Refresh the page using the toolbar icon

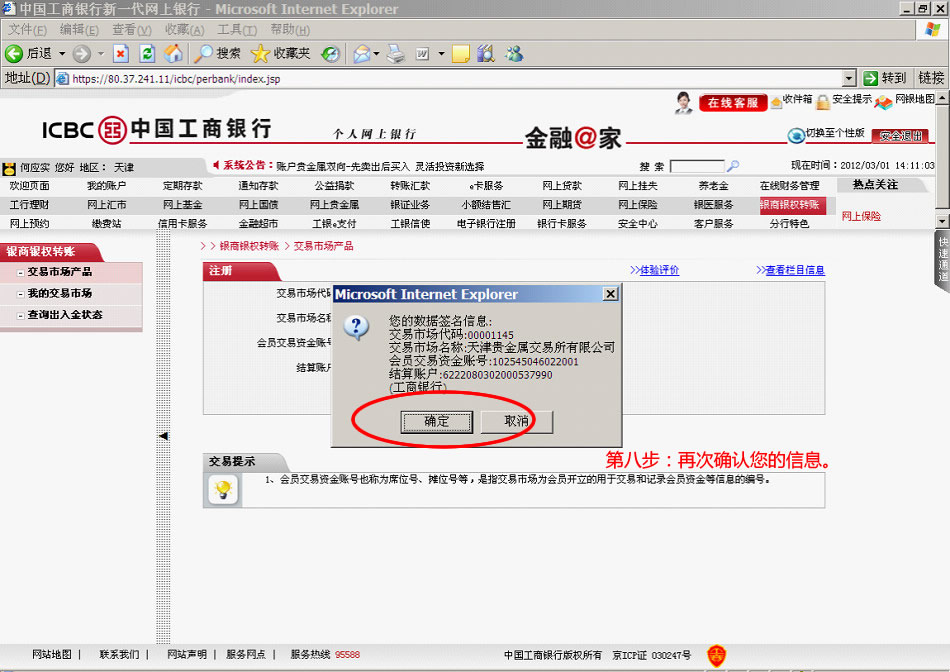(147, 54)
